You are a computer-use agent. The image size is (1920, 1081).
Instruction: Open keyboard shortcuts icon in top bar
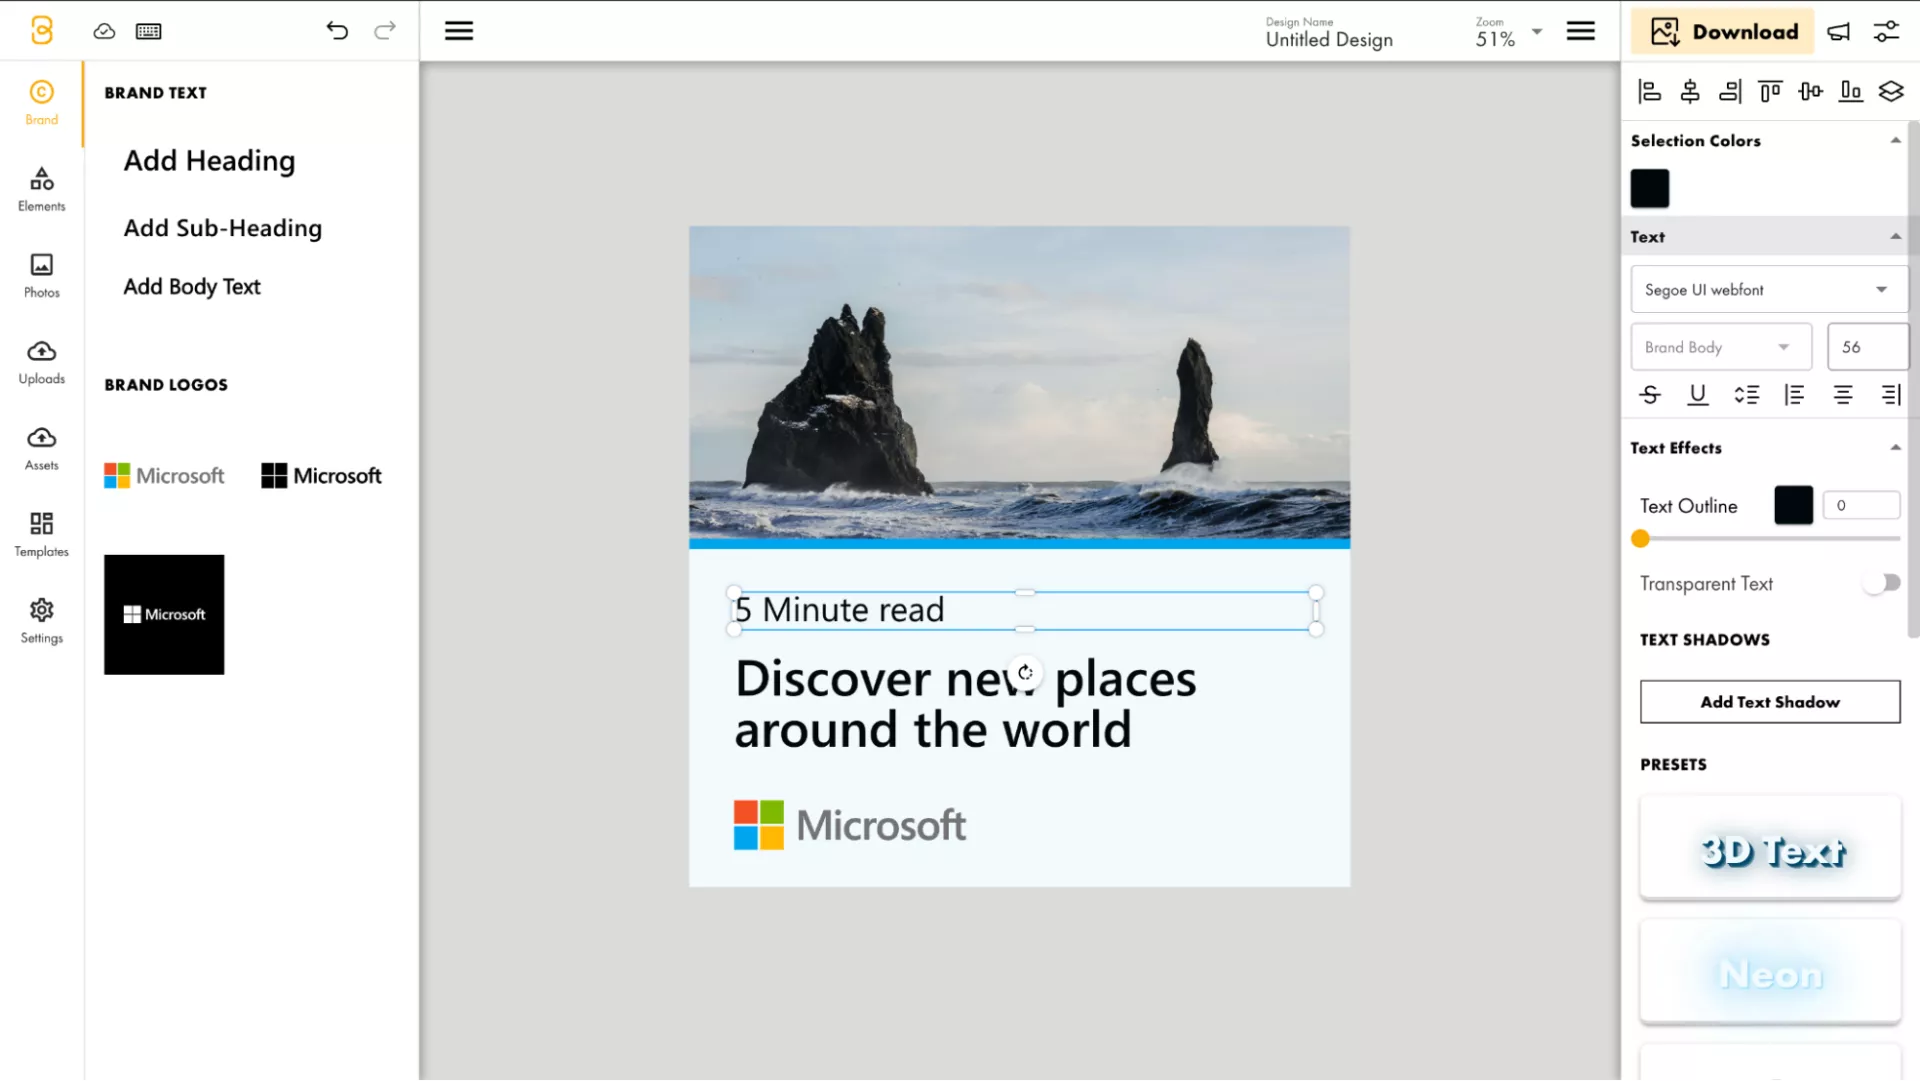[149, 31]
